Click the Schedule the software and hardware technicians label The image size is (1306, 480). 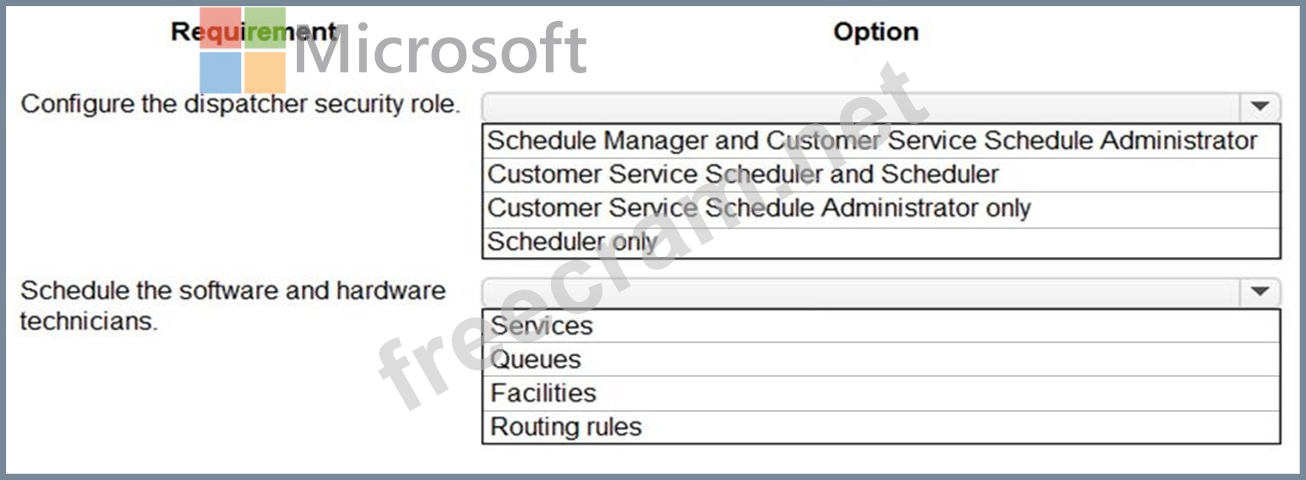click(233, 306)
